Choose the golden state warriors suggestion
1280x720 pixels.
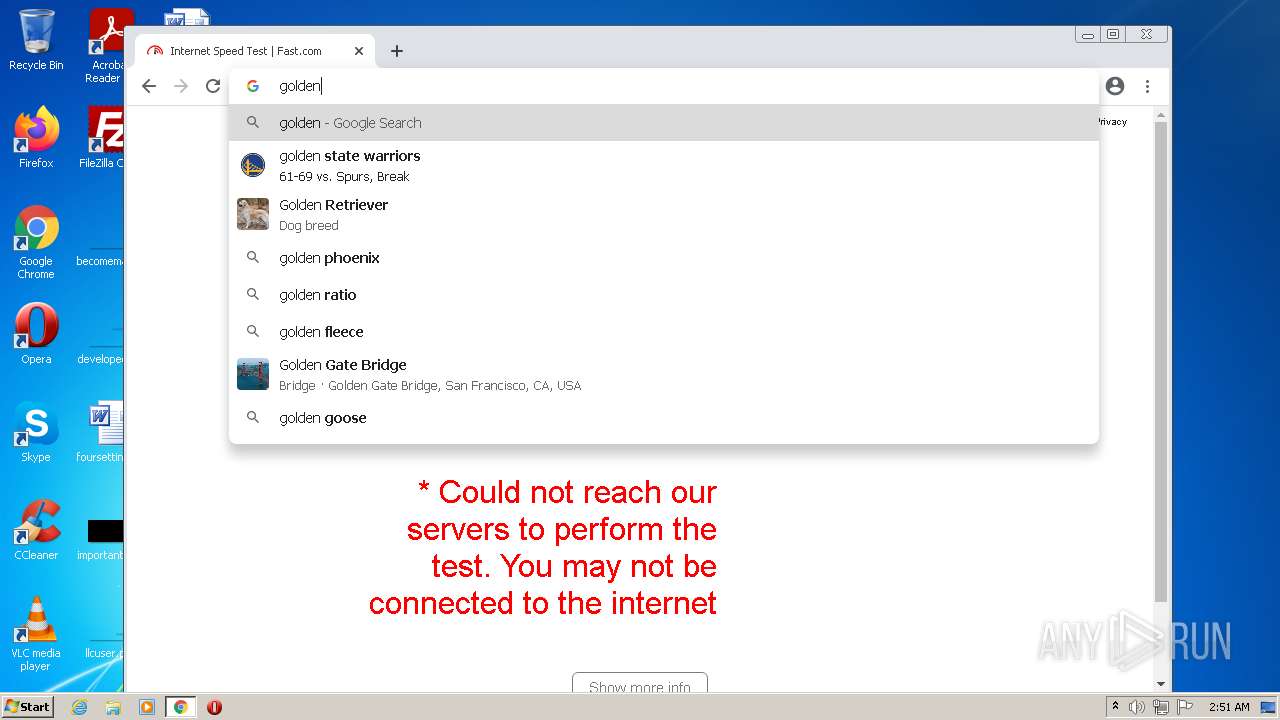(664, 166)
